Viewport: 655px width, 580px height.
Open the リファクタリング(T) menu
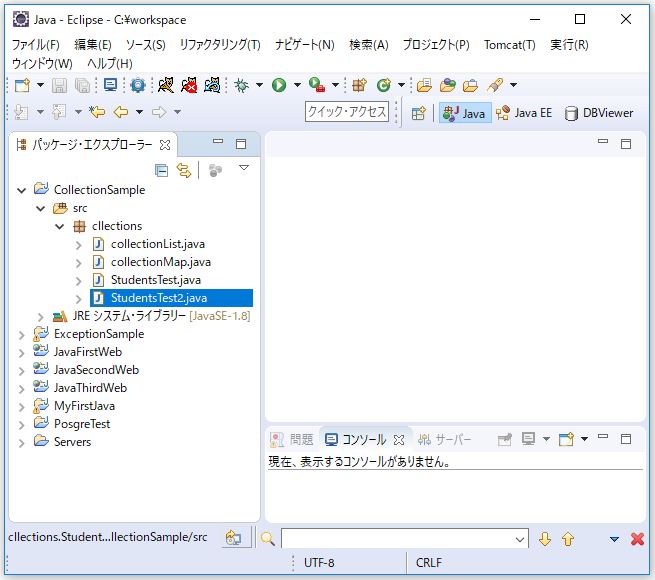click(220, 45)
